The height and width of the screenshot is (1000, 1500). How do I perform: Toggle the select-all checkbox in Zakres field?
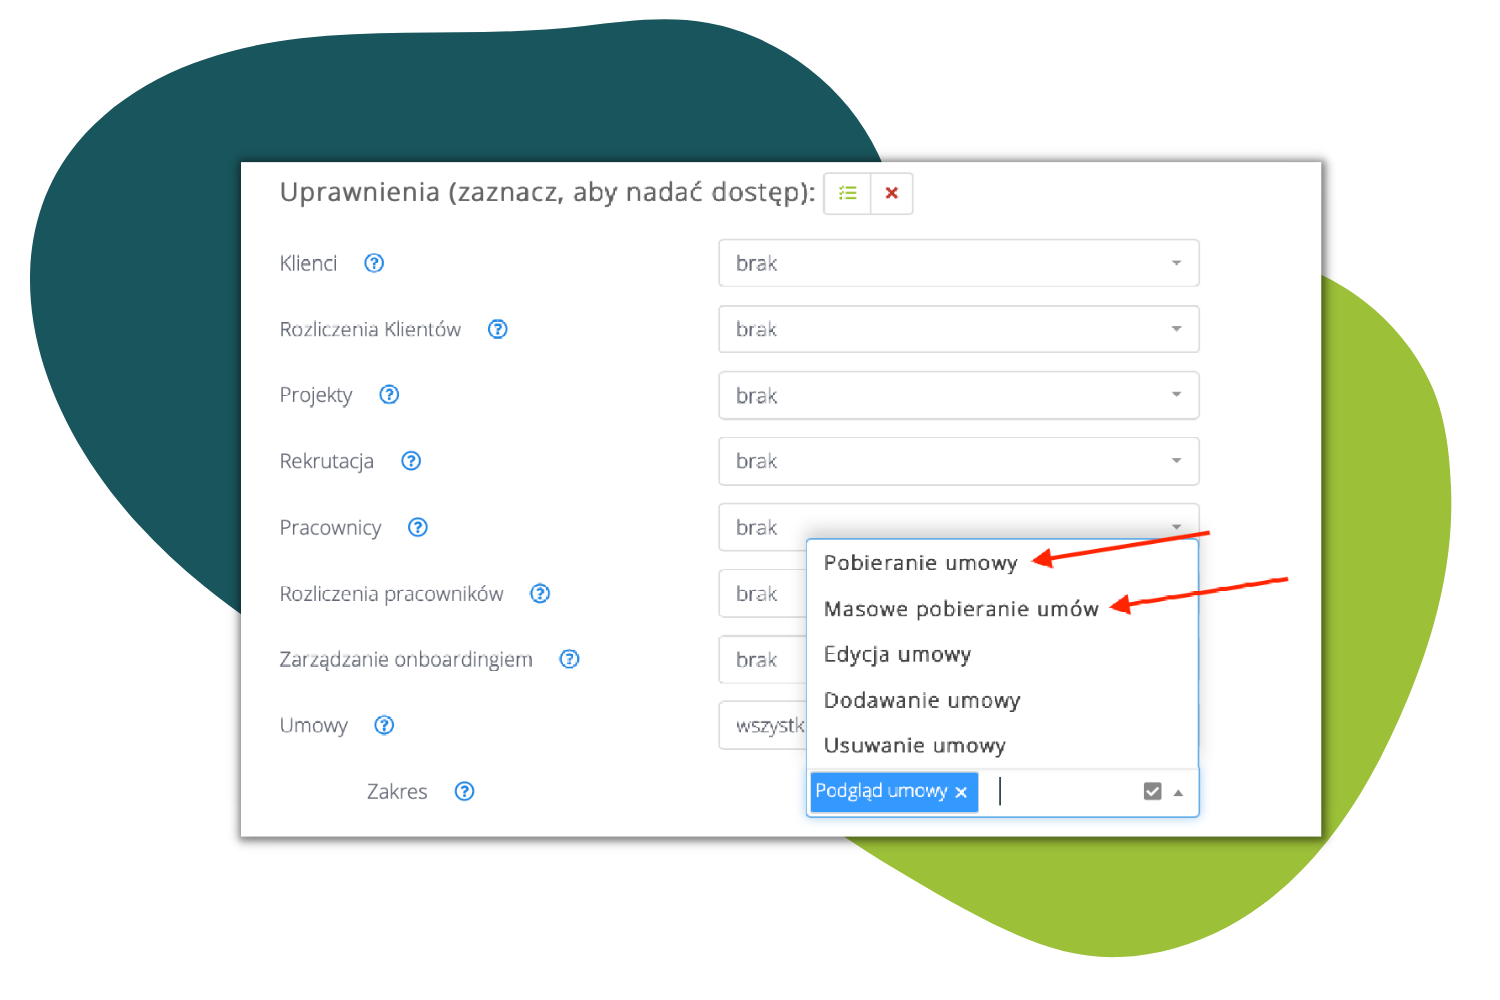tap(1152, 792)
